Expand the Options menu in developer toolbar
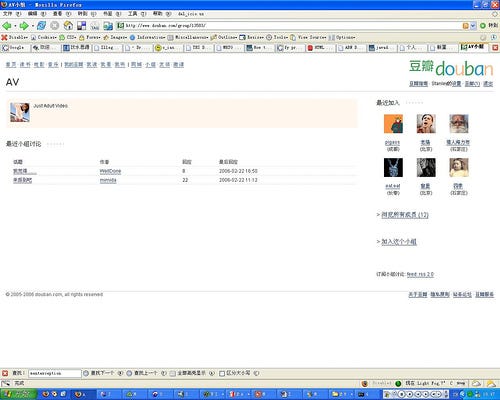 [x=342, y=37]
